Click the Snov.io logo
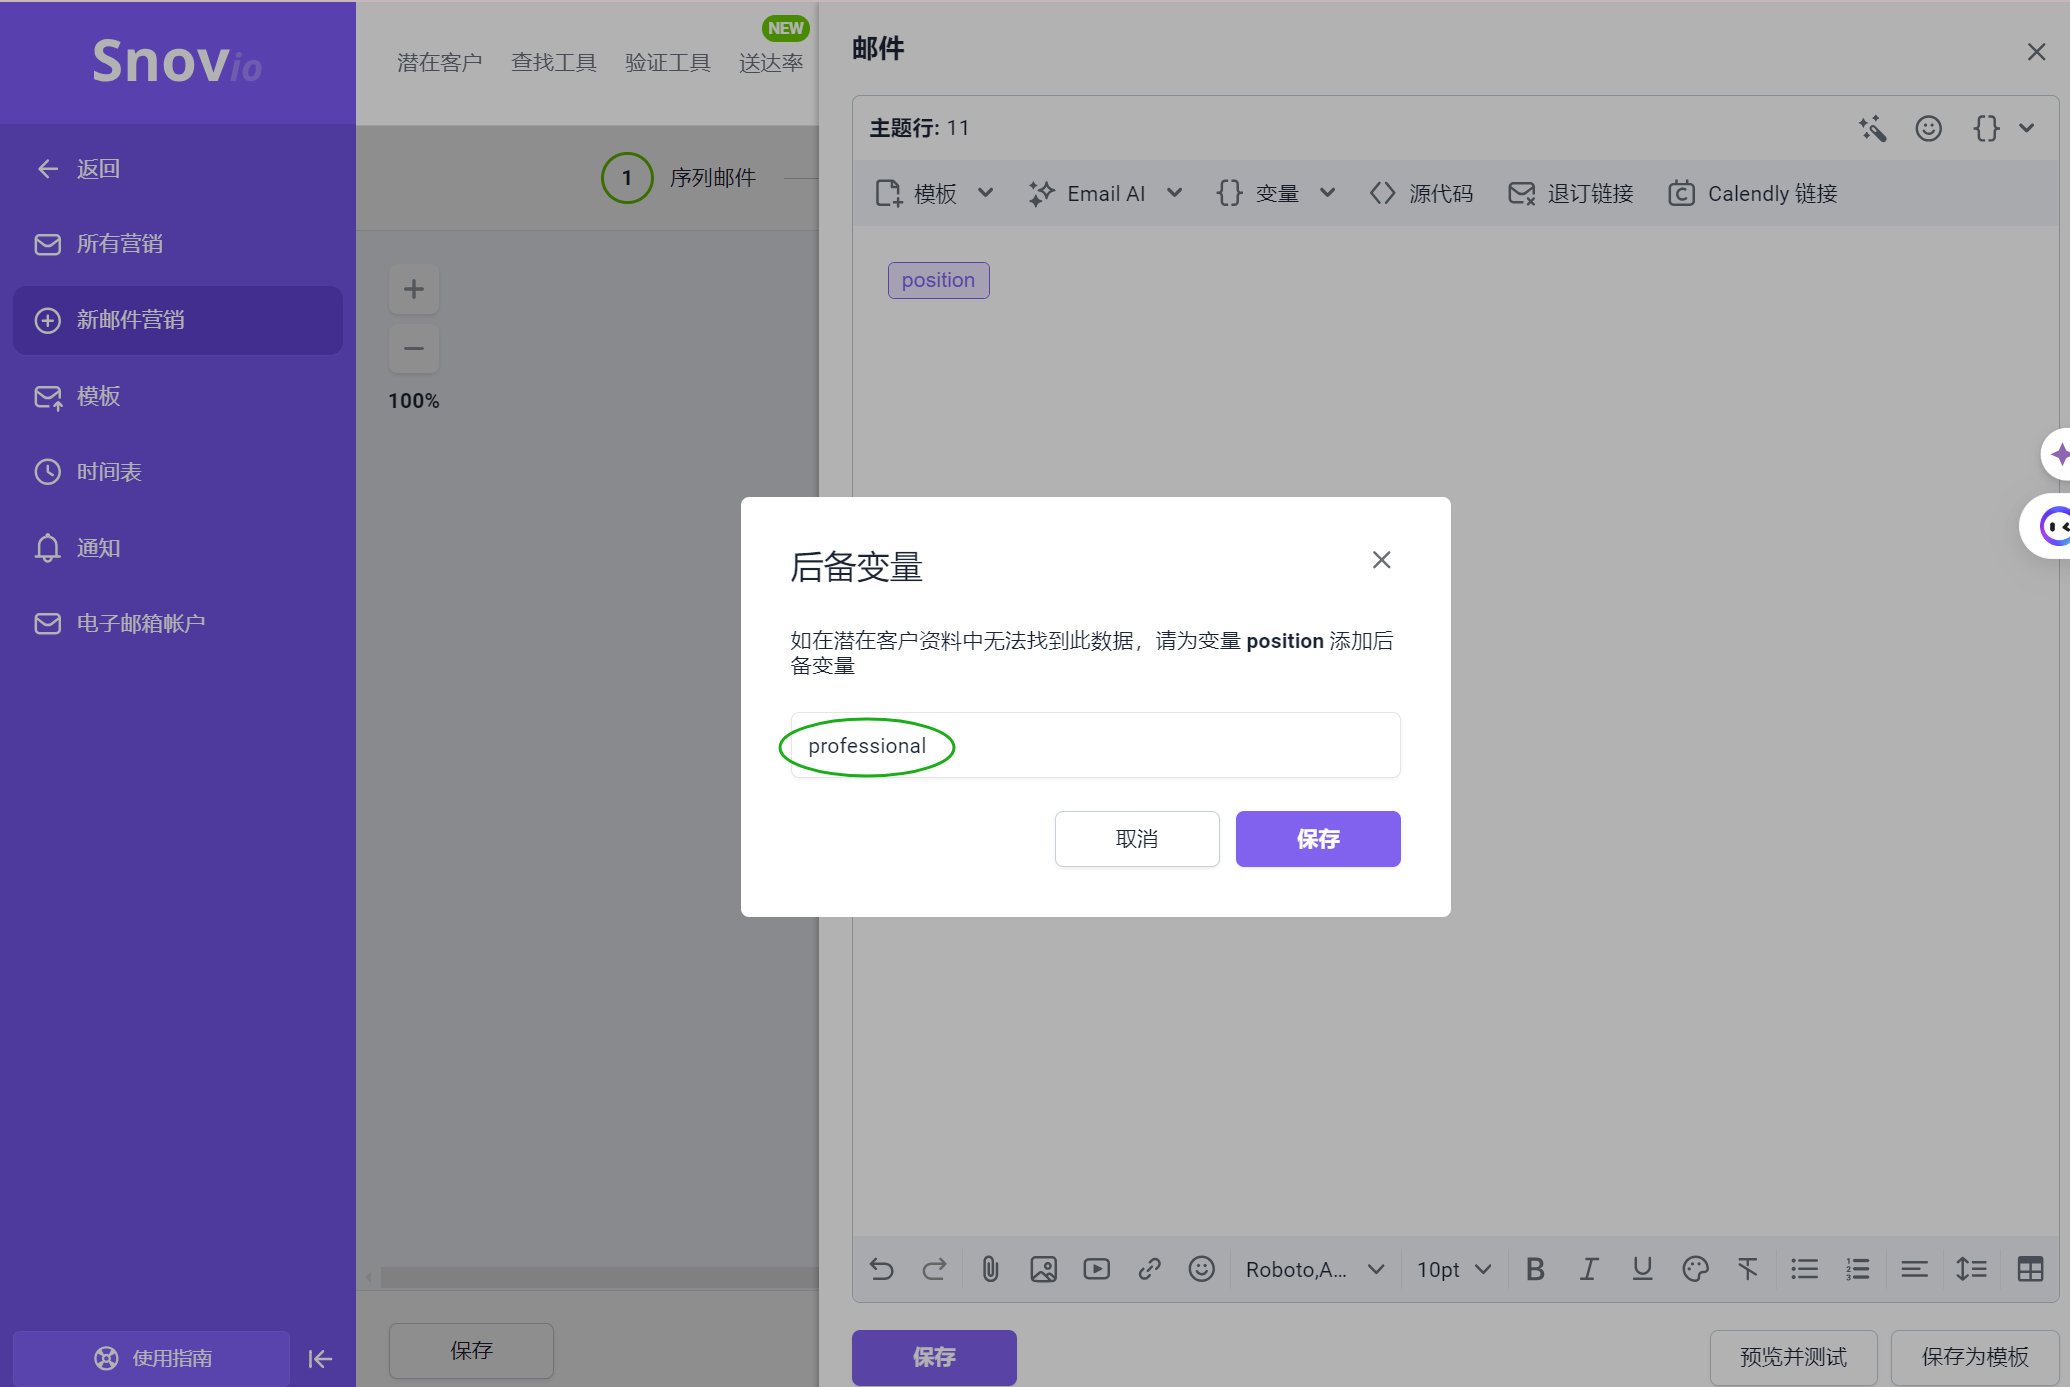The image size is (2070, 1387). [x=177, y=61]
